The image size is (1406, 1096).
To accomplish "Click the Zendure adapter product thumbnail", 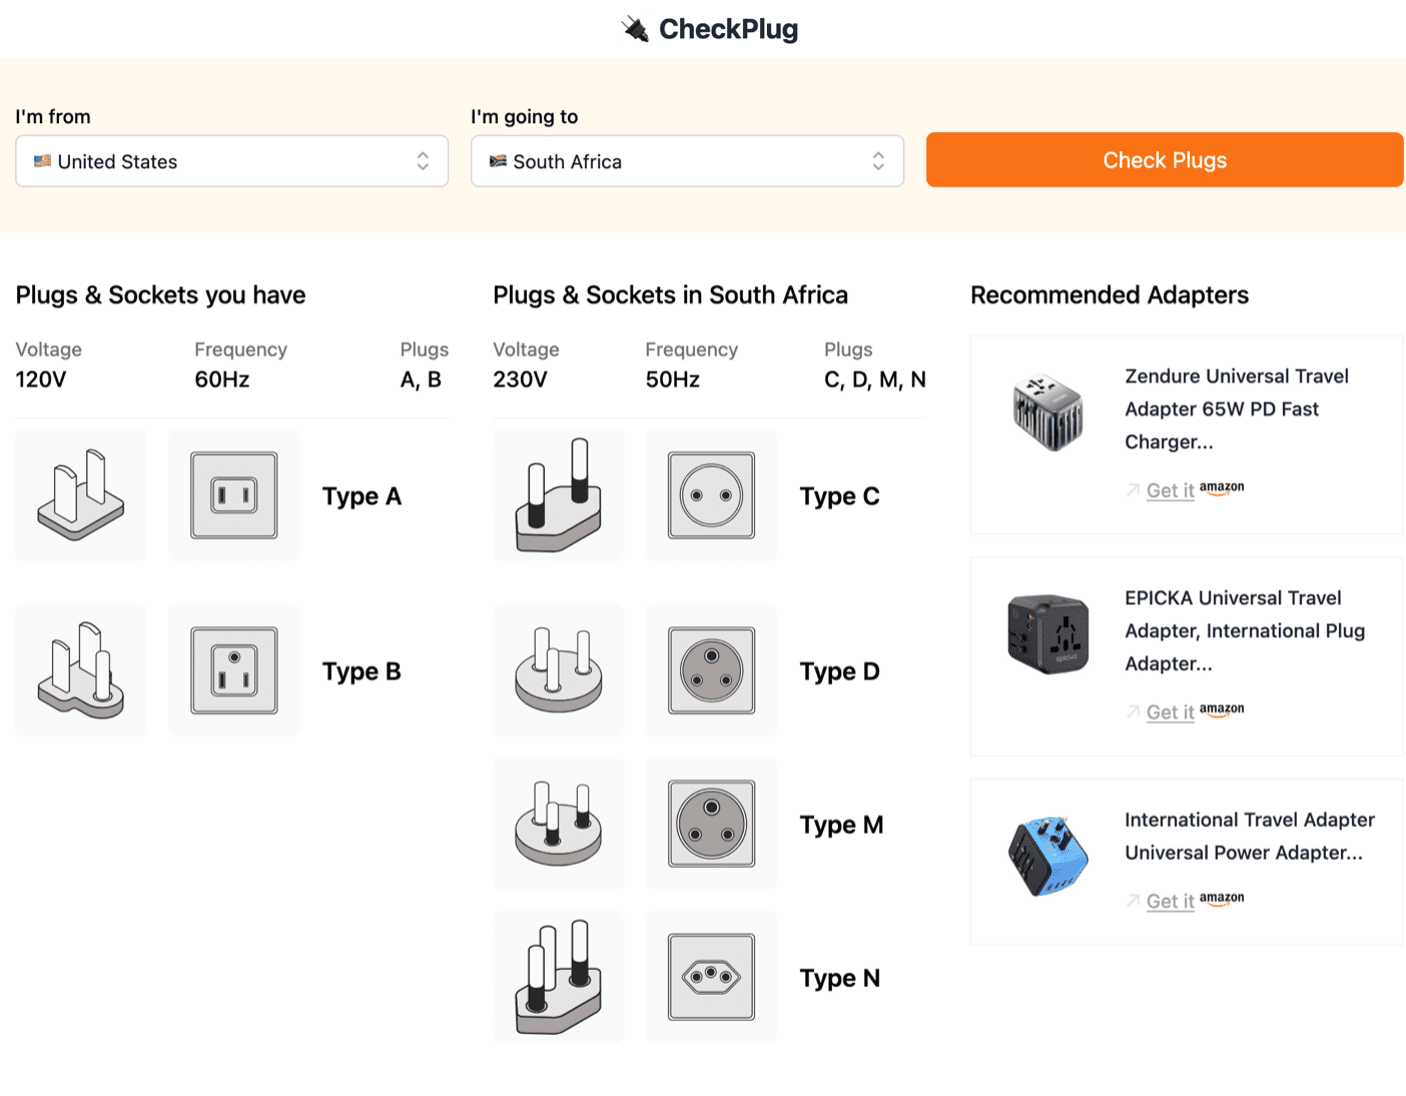I will coord(1047,412).
